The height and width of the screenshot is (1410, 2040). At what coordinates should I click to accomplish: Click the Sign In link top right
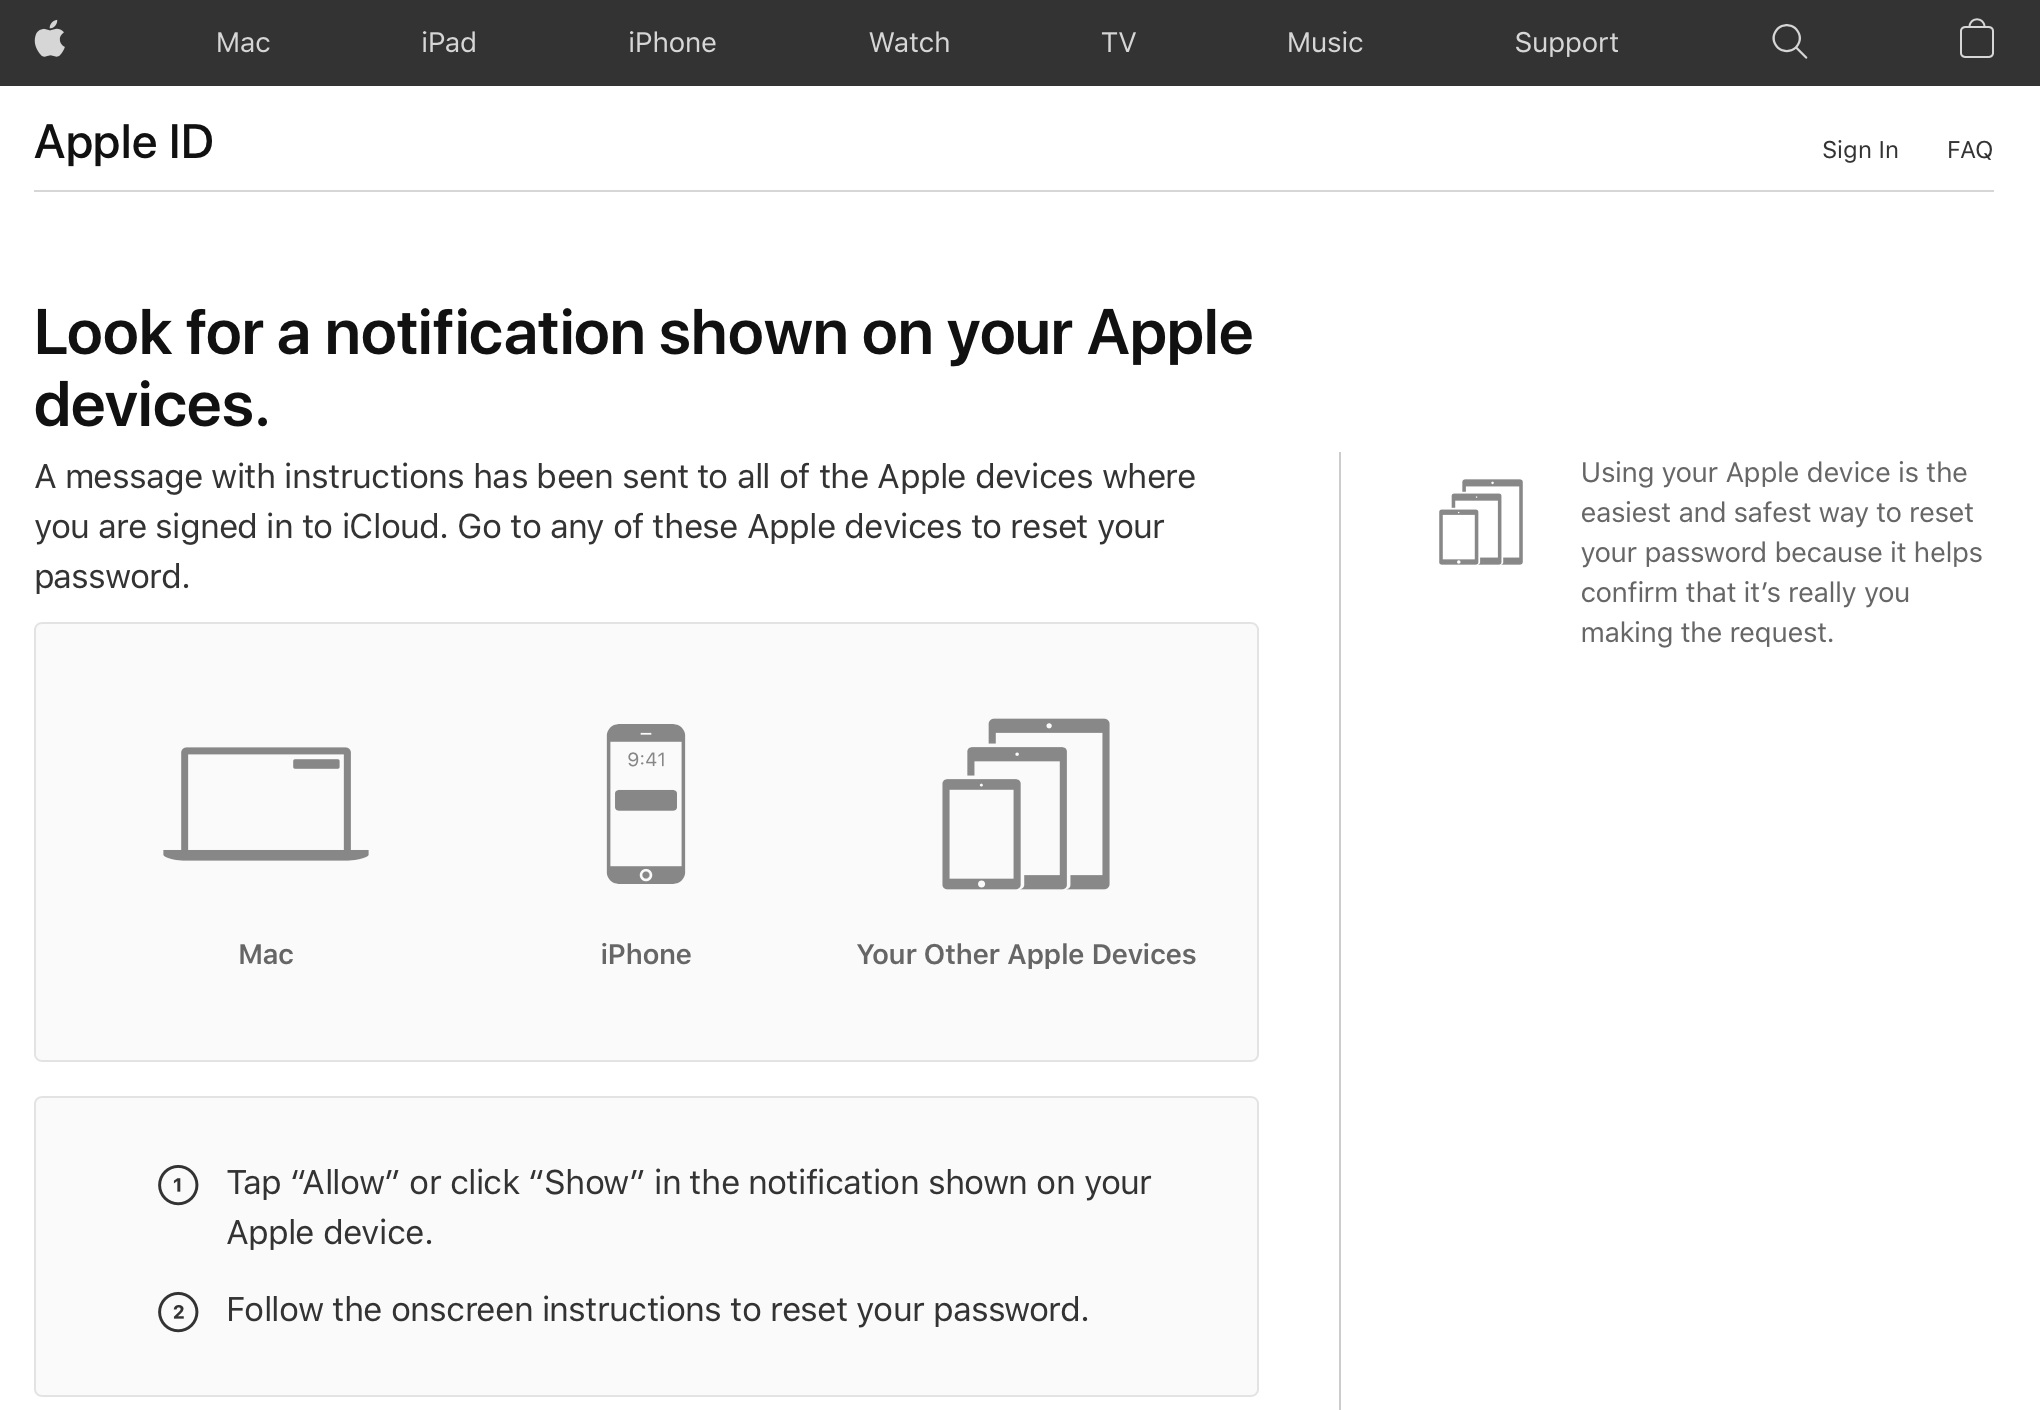[x=1860, y=150]
